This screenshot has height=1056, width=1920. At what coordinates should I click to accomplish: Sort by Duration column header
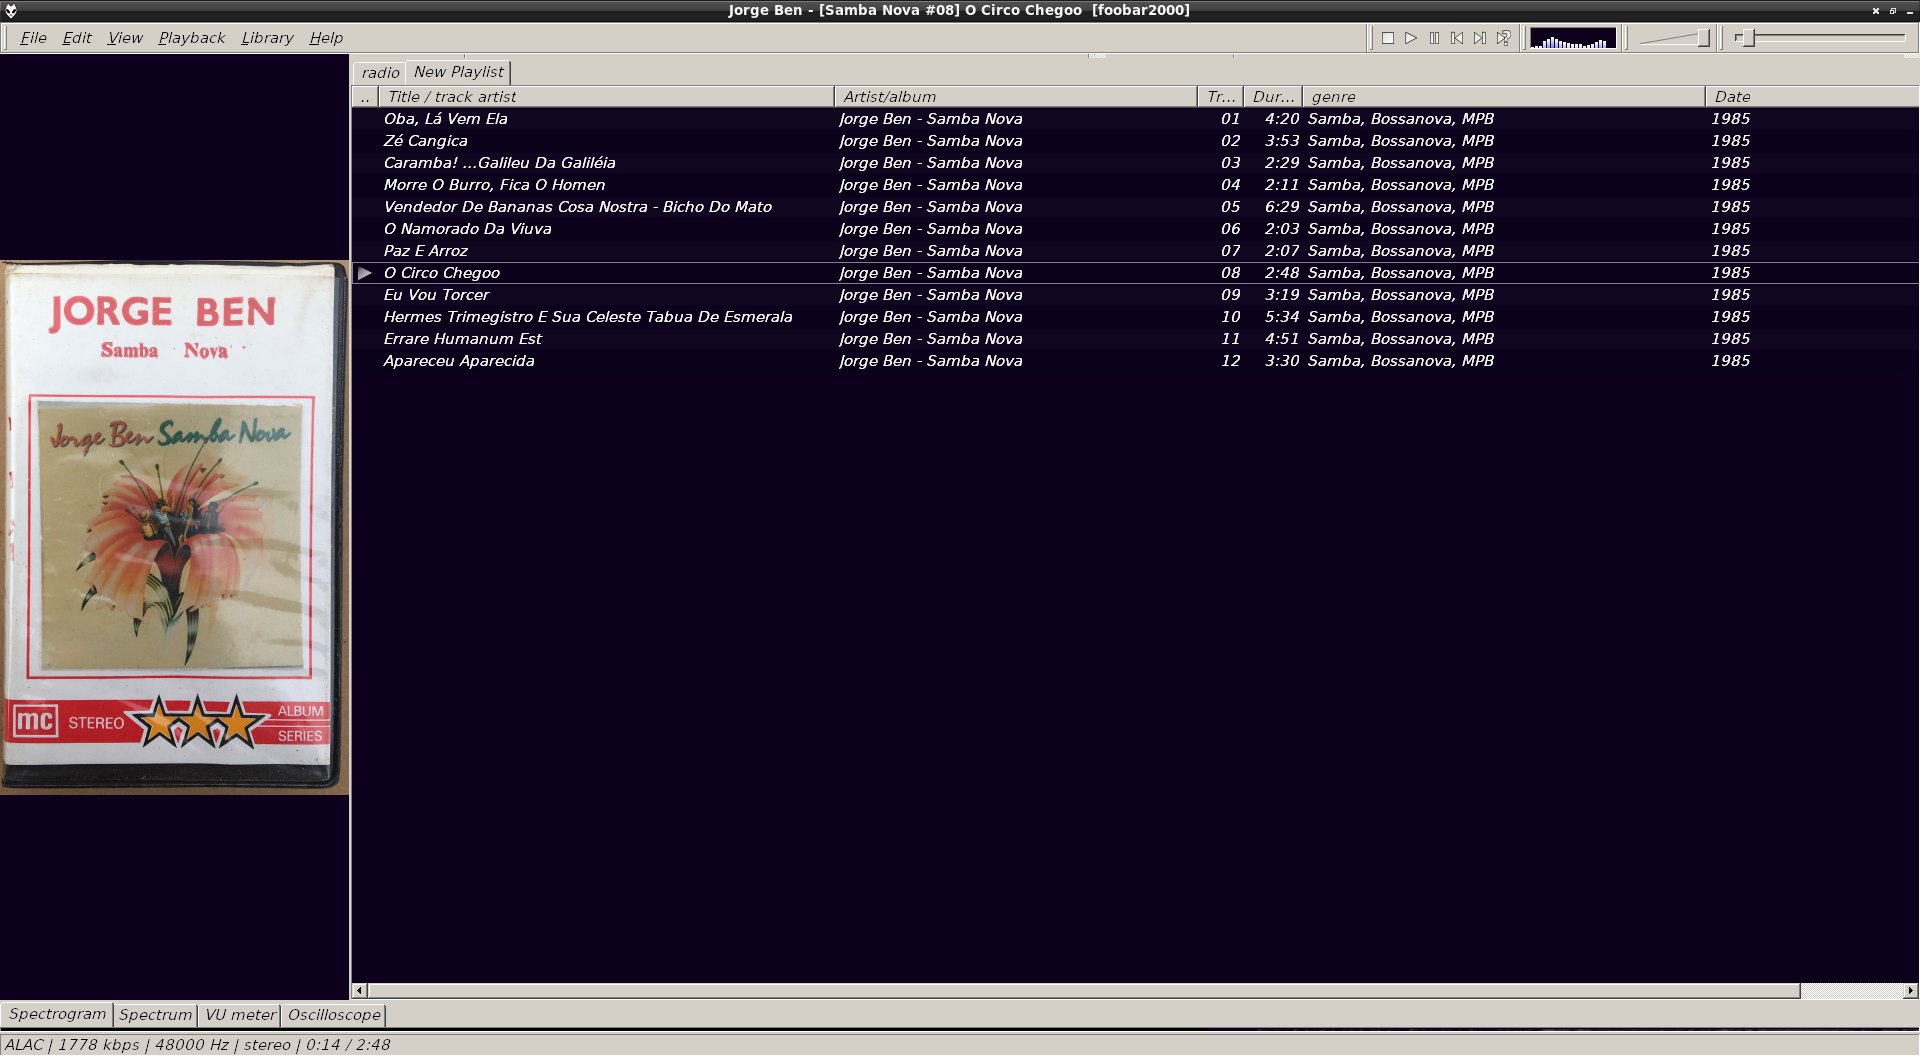pos(1273,97)
